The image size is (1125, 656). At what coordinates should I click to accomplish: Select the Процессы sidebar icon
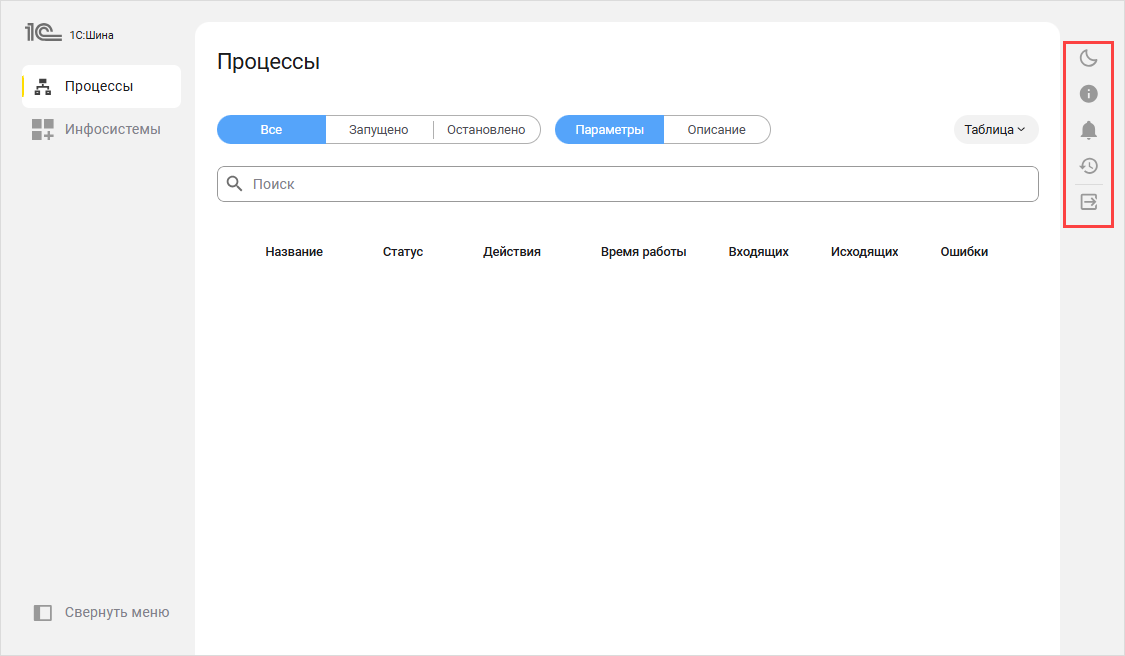(42, 86)
